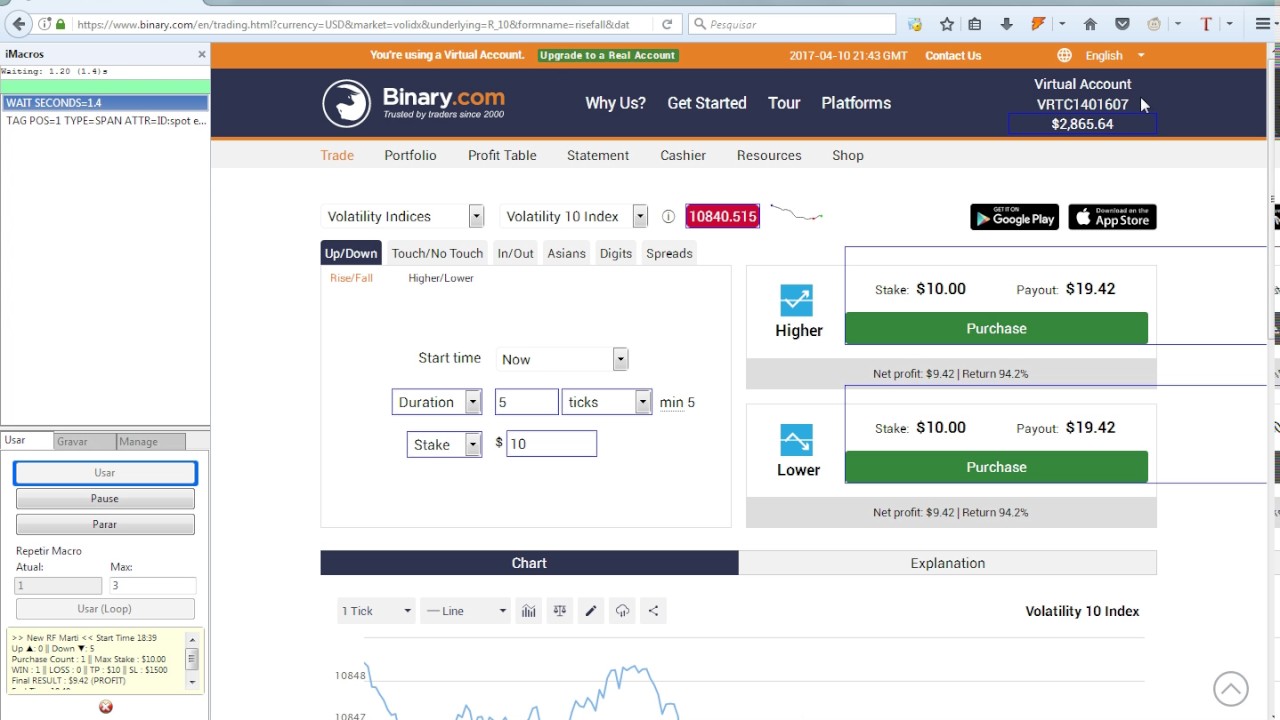Open the Portfolio menu item
The height and width of the screenshot is (720, 1280).
point(410,155)
